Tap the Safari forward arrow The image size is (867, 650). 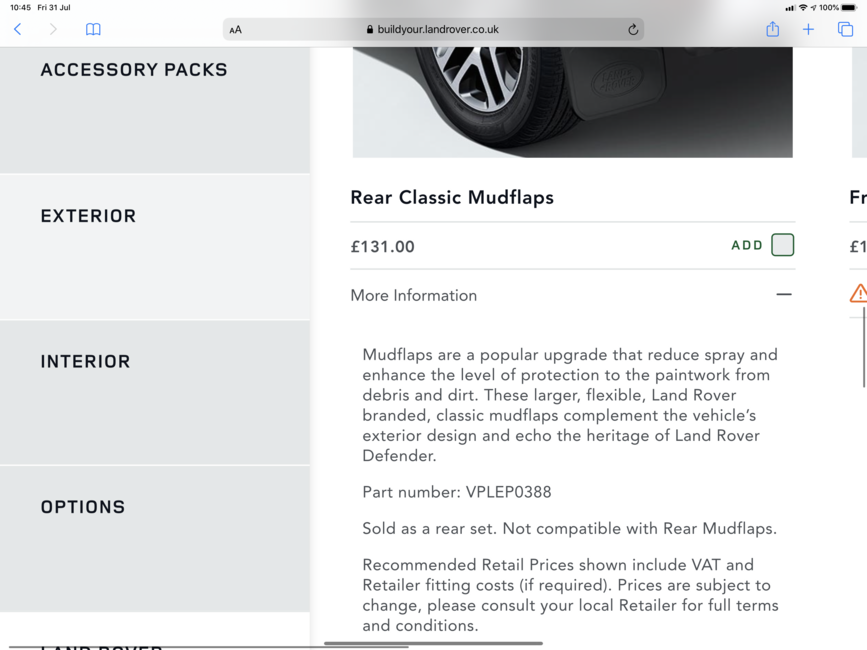click(x=53, y=29)
